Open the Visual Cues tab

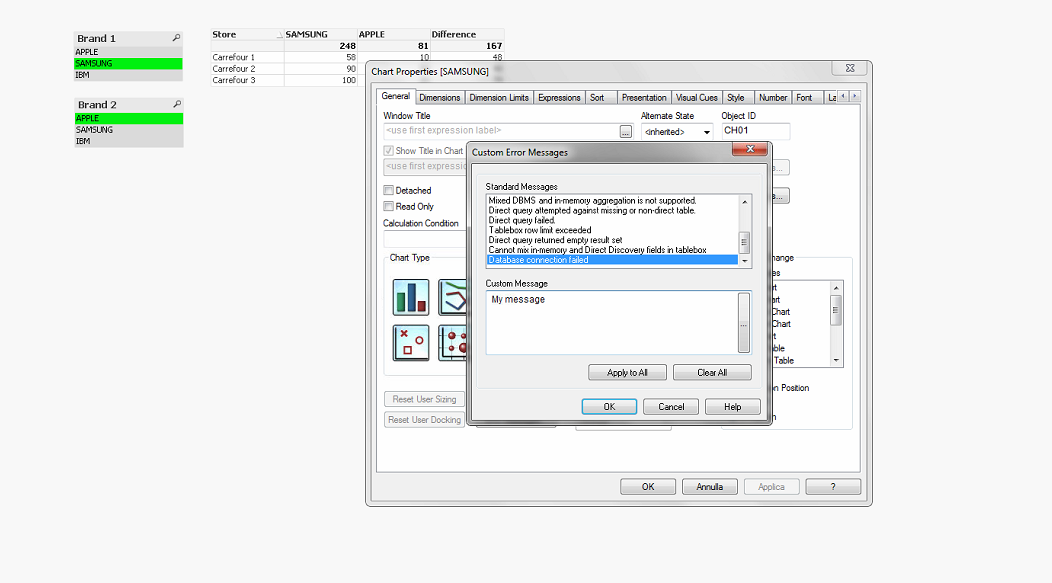696,97
